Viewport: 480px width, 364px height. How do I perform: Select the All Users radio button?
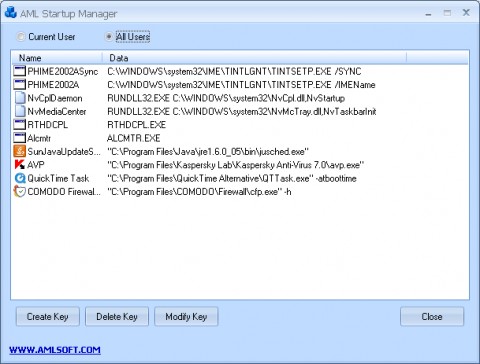(109, 37)
